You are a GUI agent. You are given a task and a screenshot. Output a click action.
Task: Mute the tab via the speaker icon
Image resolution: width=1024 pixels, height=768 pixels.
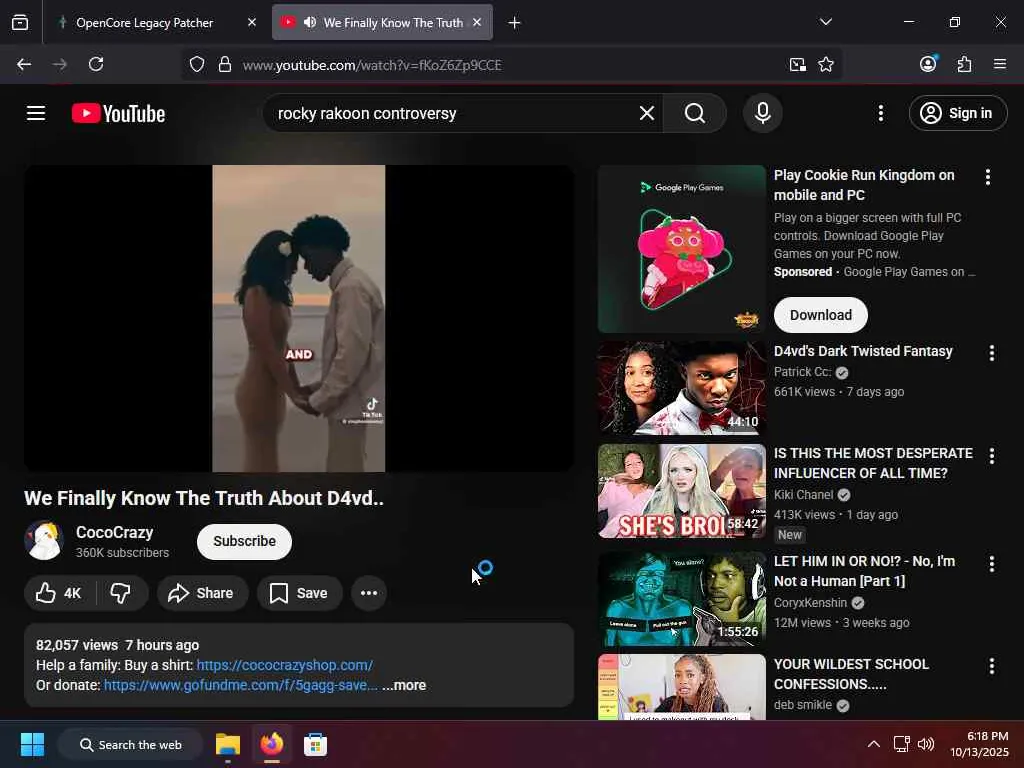tap(310, 22)
